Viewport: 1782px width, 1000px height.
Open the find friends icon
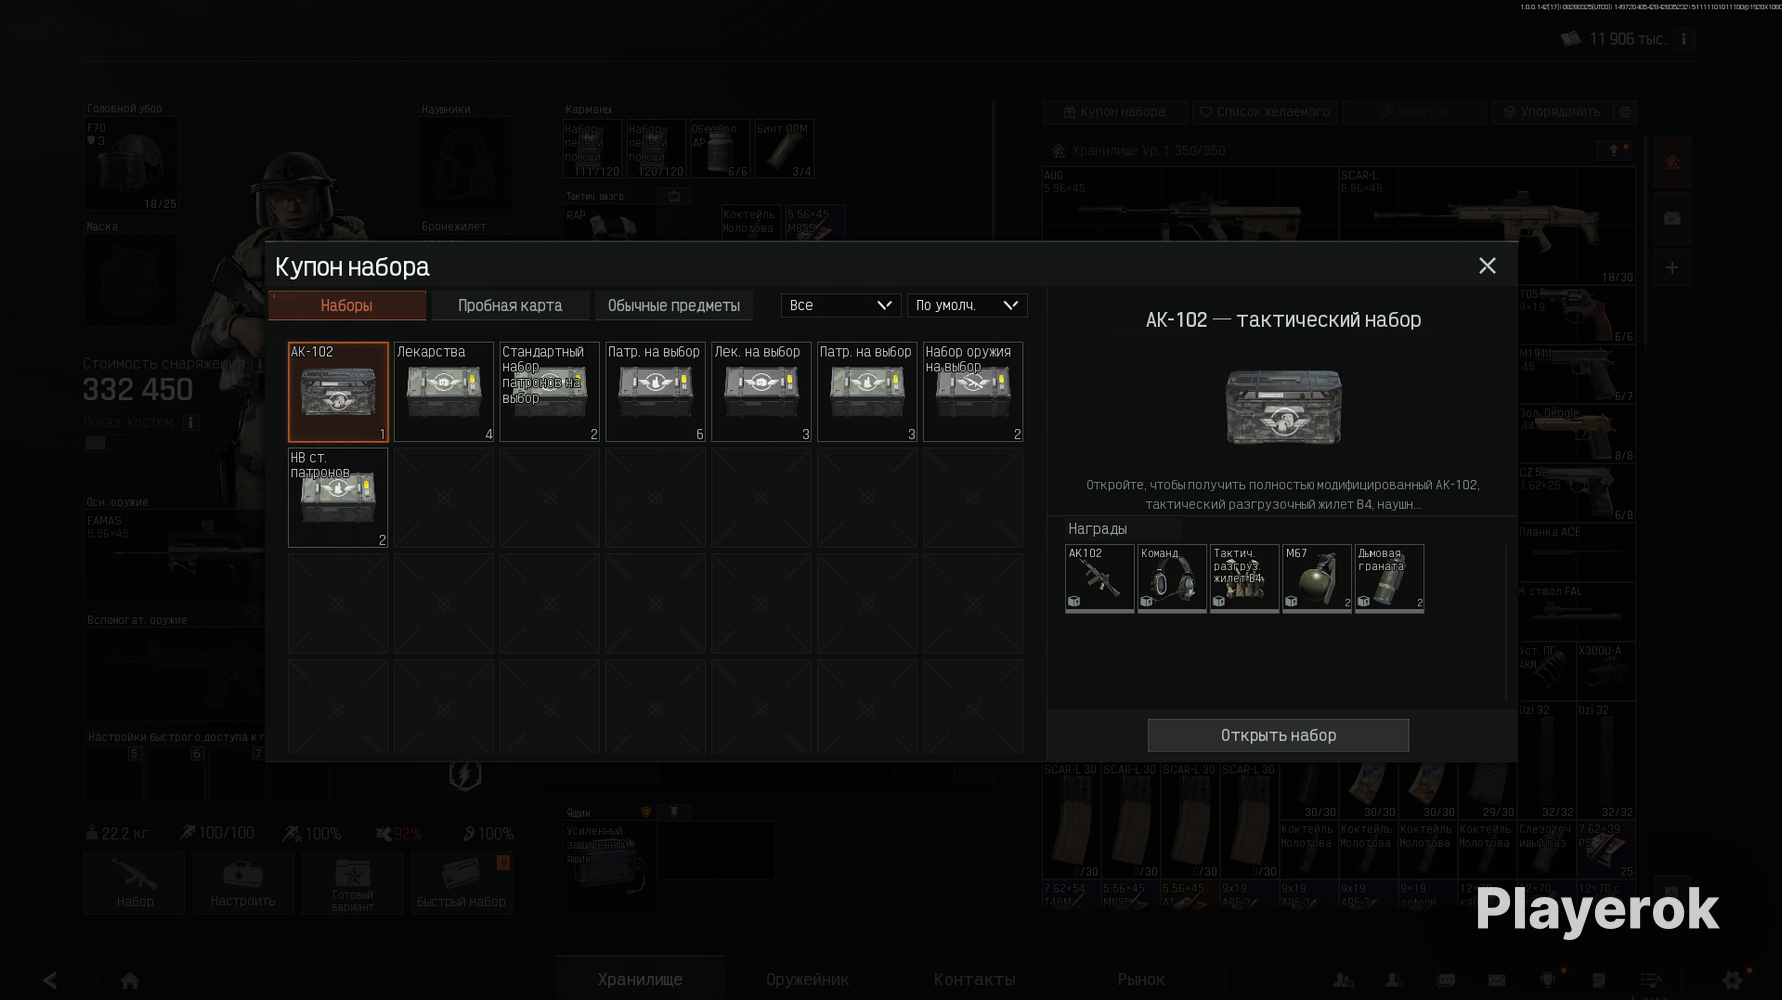tap(1343, 980)
